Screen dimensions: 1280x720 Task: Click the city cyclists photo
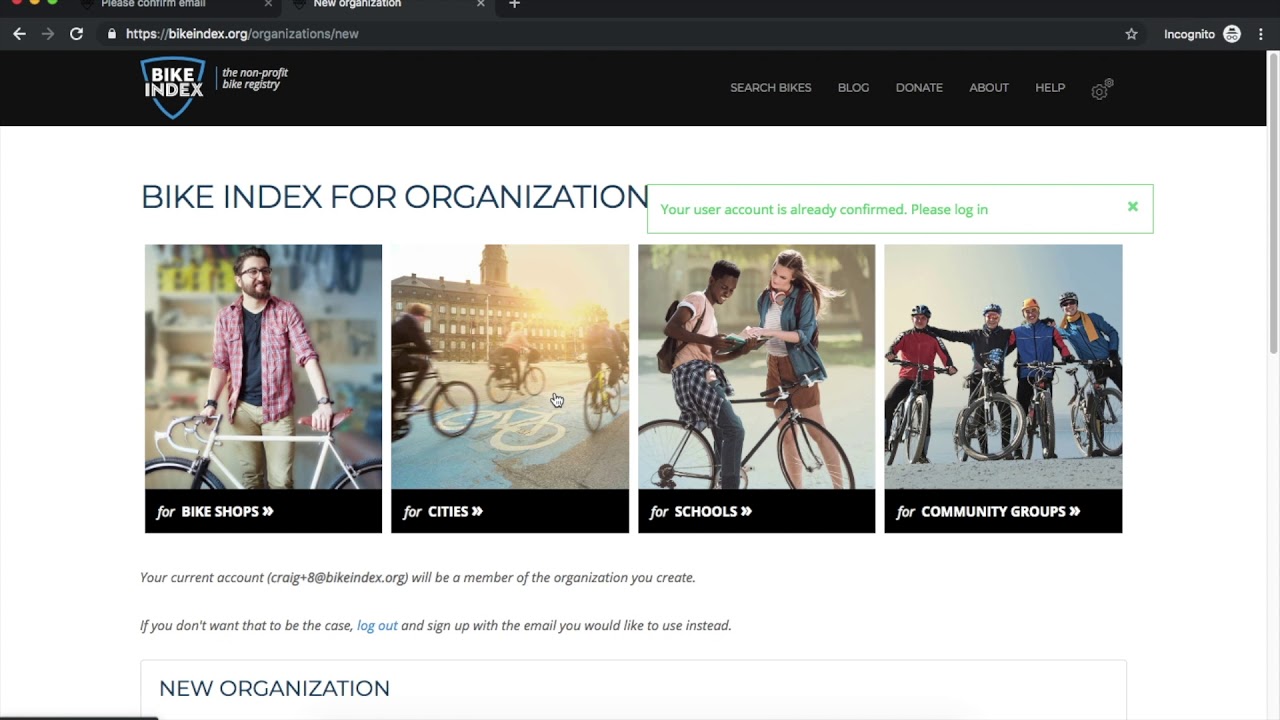point(510,367)
